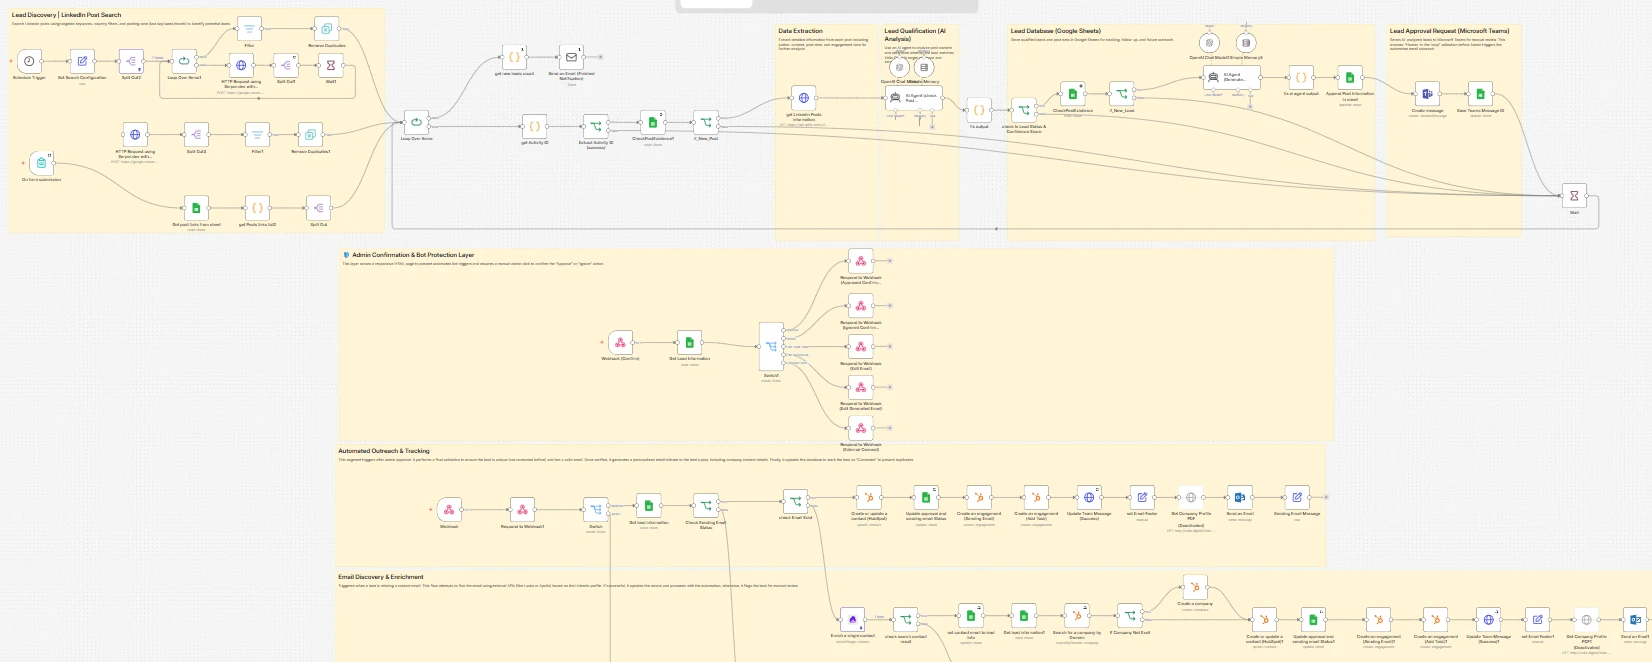1652x662 pixels.
Task: Click the Extract Activity ID node
Action: [x=596, y=126]
